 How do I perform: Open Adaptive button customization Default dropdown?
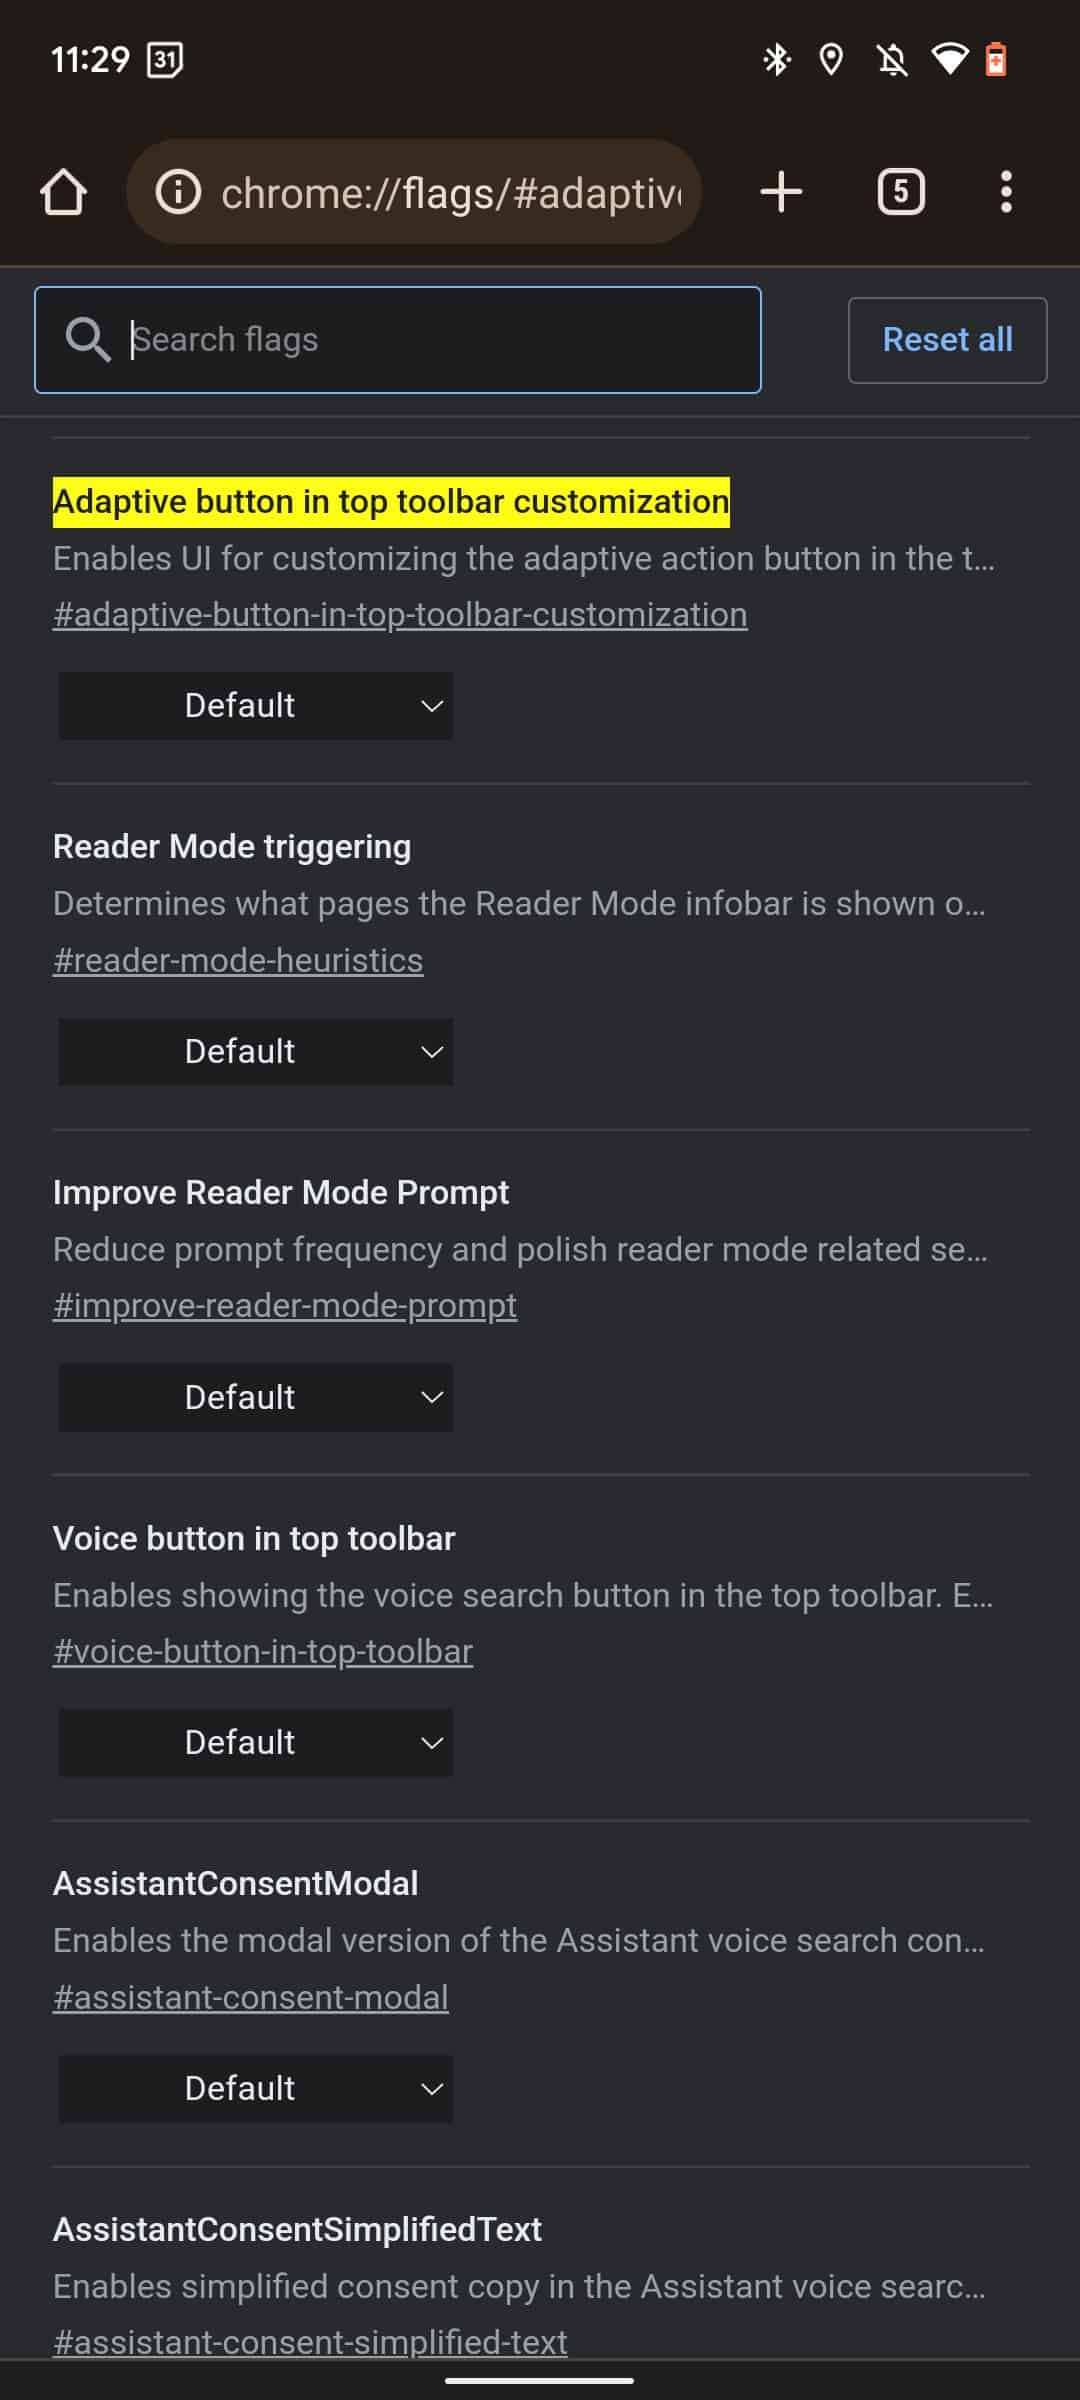click(256, 706)
